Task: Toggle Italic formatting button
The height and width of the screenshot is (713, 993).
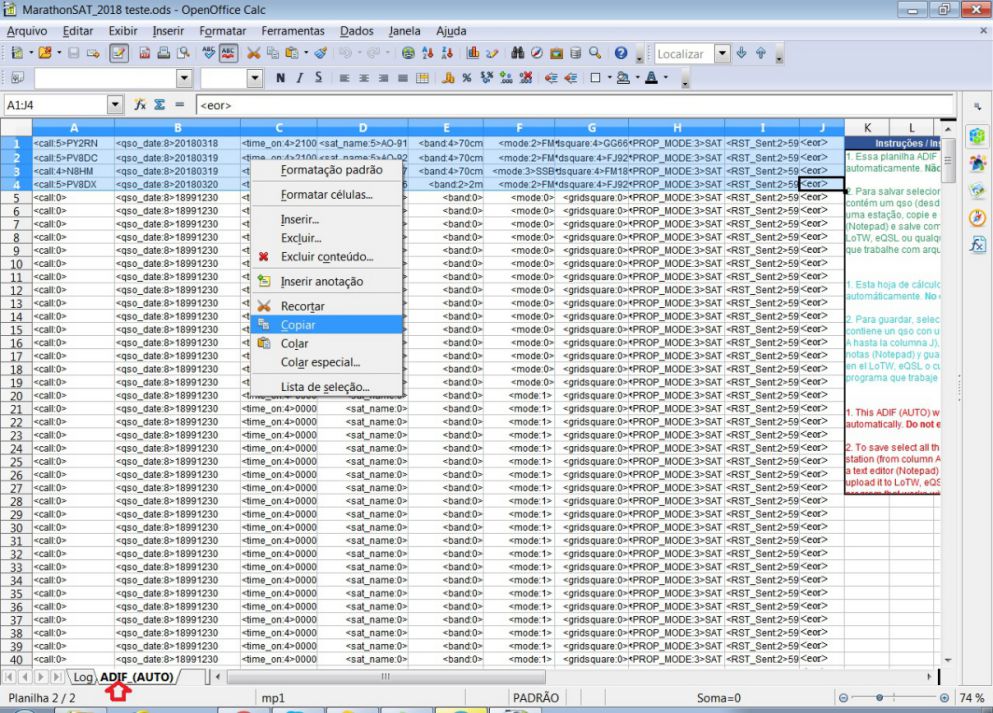Action: point(300,78)
